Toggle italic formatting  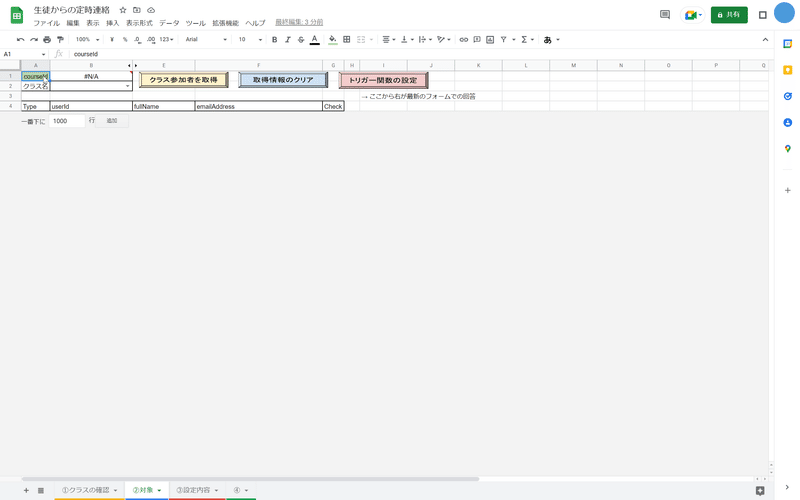288,39
